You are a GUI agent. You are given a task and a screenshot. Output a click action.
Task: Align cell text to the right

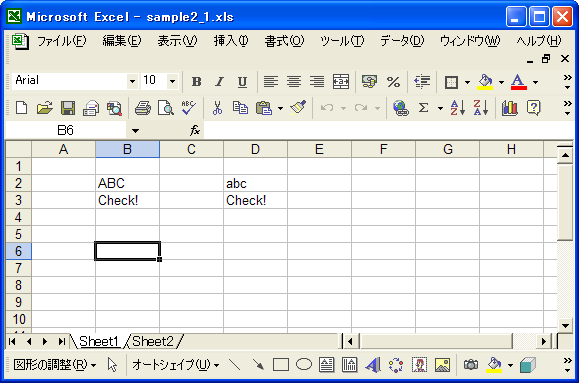coord(317,82)
